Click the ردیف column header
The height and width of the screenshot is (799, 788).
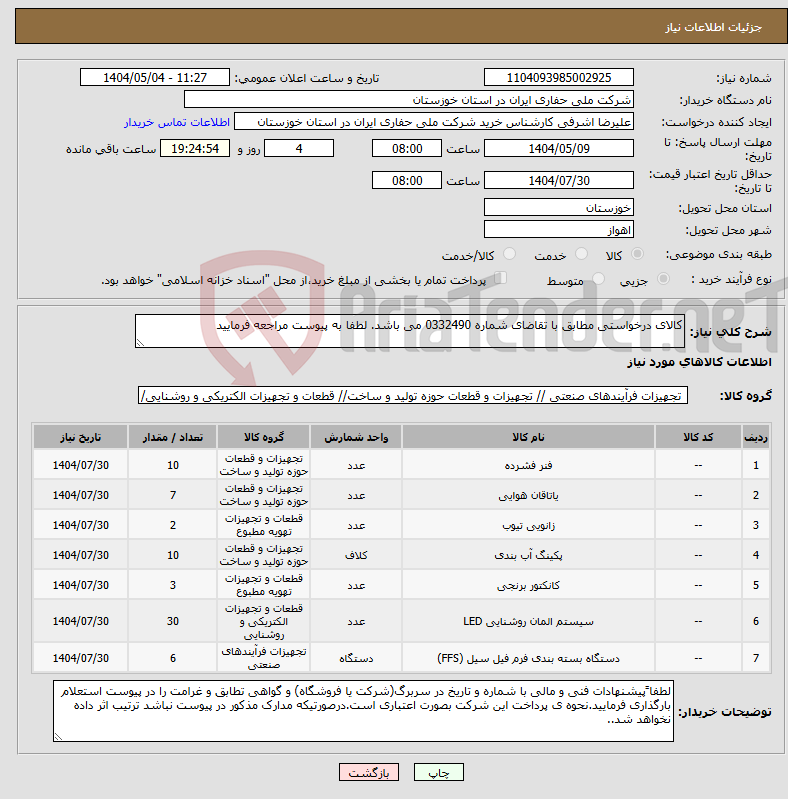pyautogui.click(x=756, y=437)
